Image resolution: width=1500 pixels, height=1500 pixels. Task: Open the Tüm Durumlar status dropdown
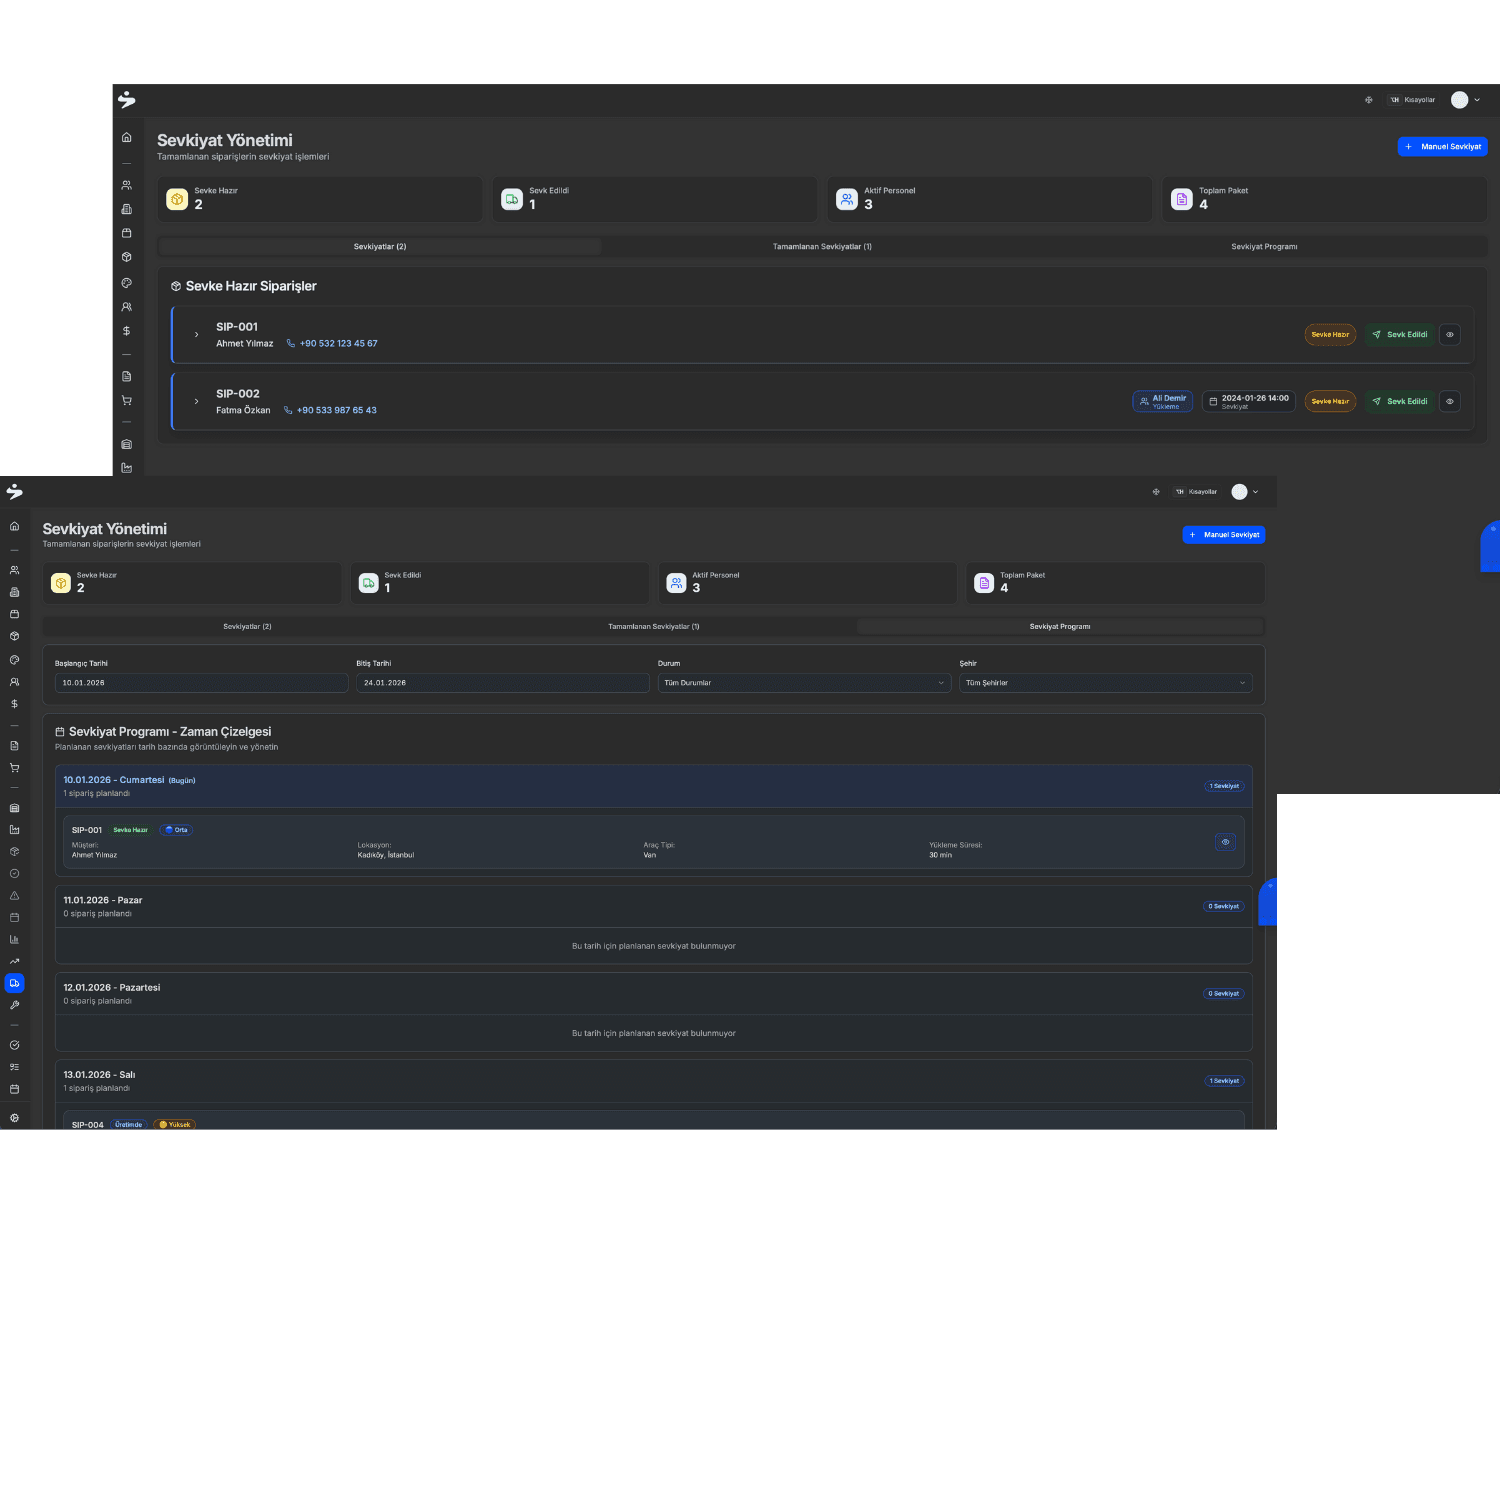[x=803, y=683]
